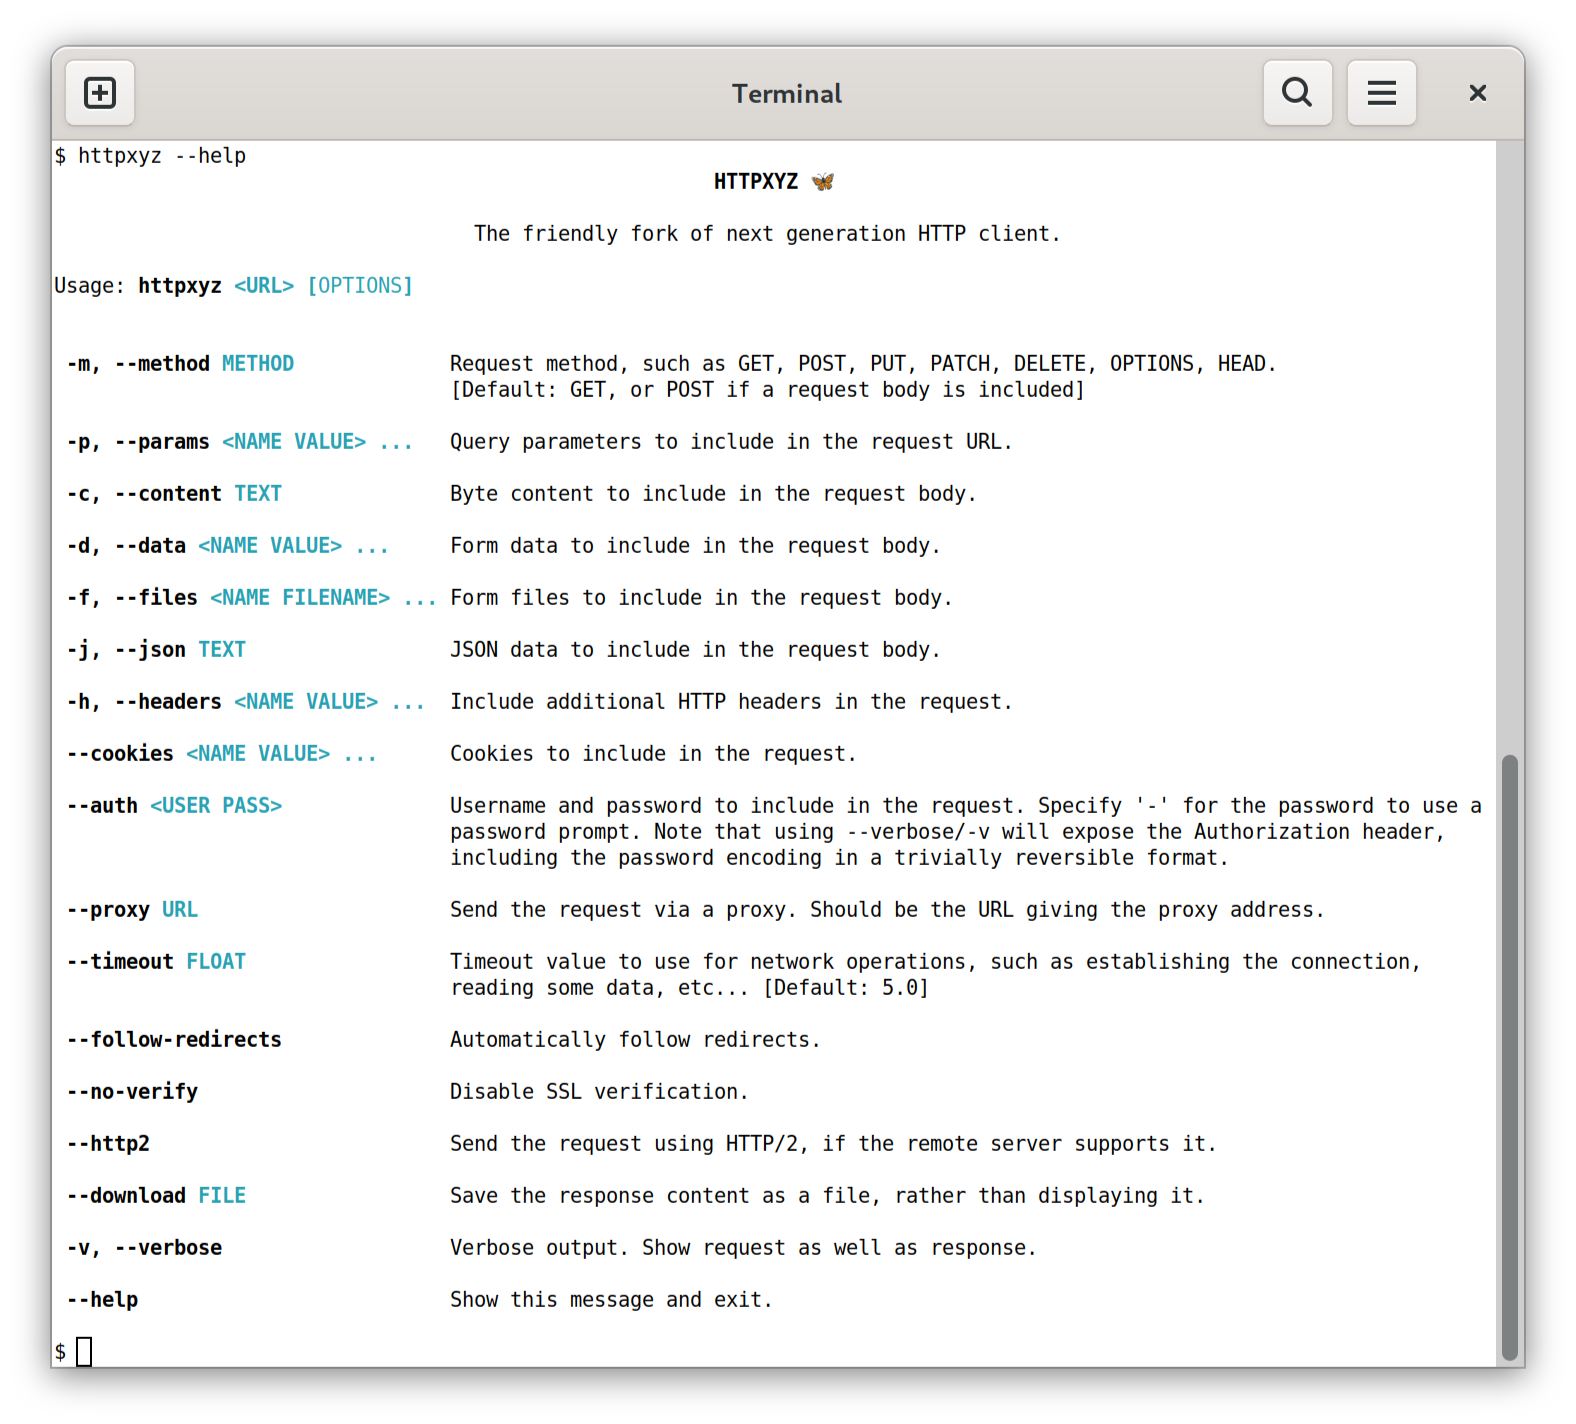Click the search magnifier icon
1576x1424 pixels.
[x=1297, y=93]
